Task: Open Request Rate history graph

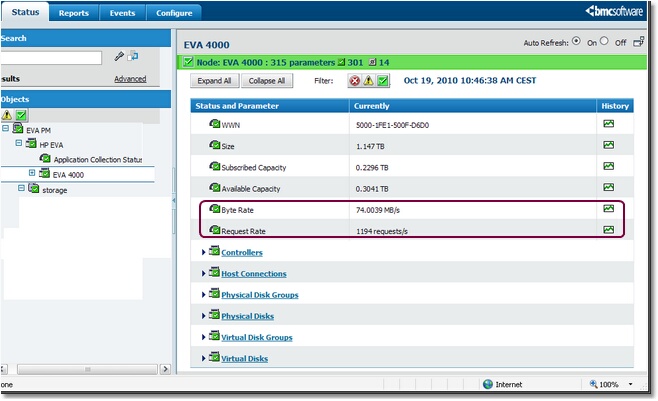Action: tap(608, 230)
